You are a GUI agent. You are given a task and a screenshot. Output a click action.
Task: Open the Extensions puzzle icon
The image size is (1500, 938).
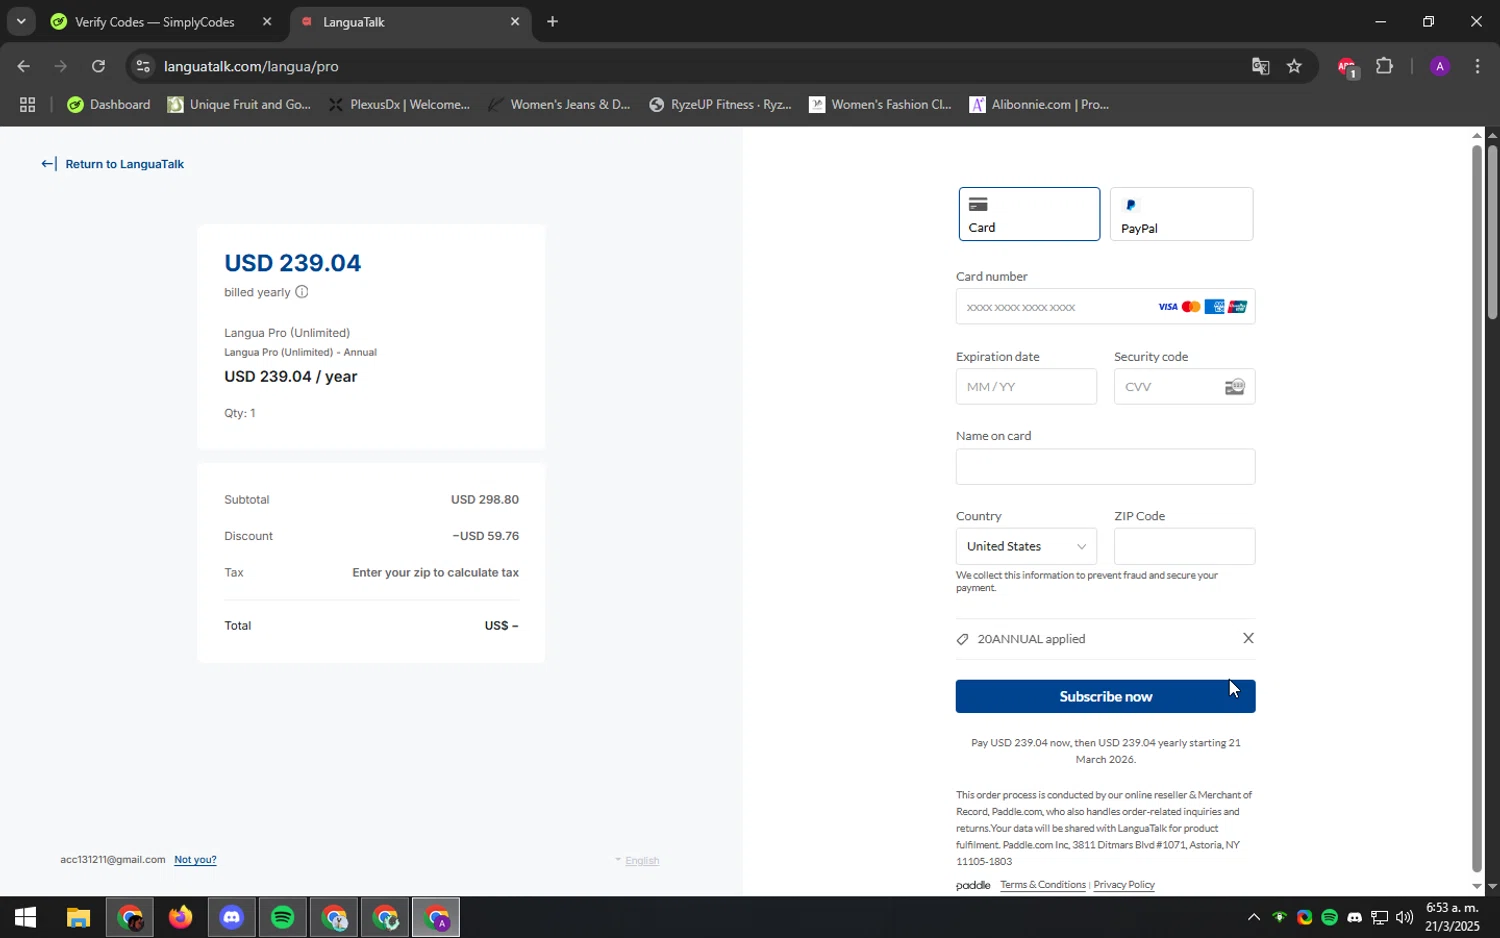(1385, 67)
